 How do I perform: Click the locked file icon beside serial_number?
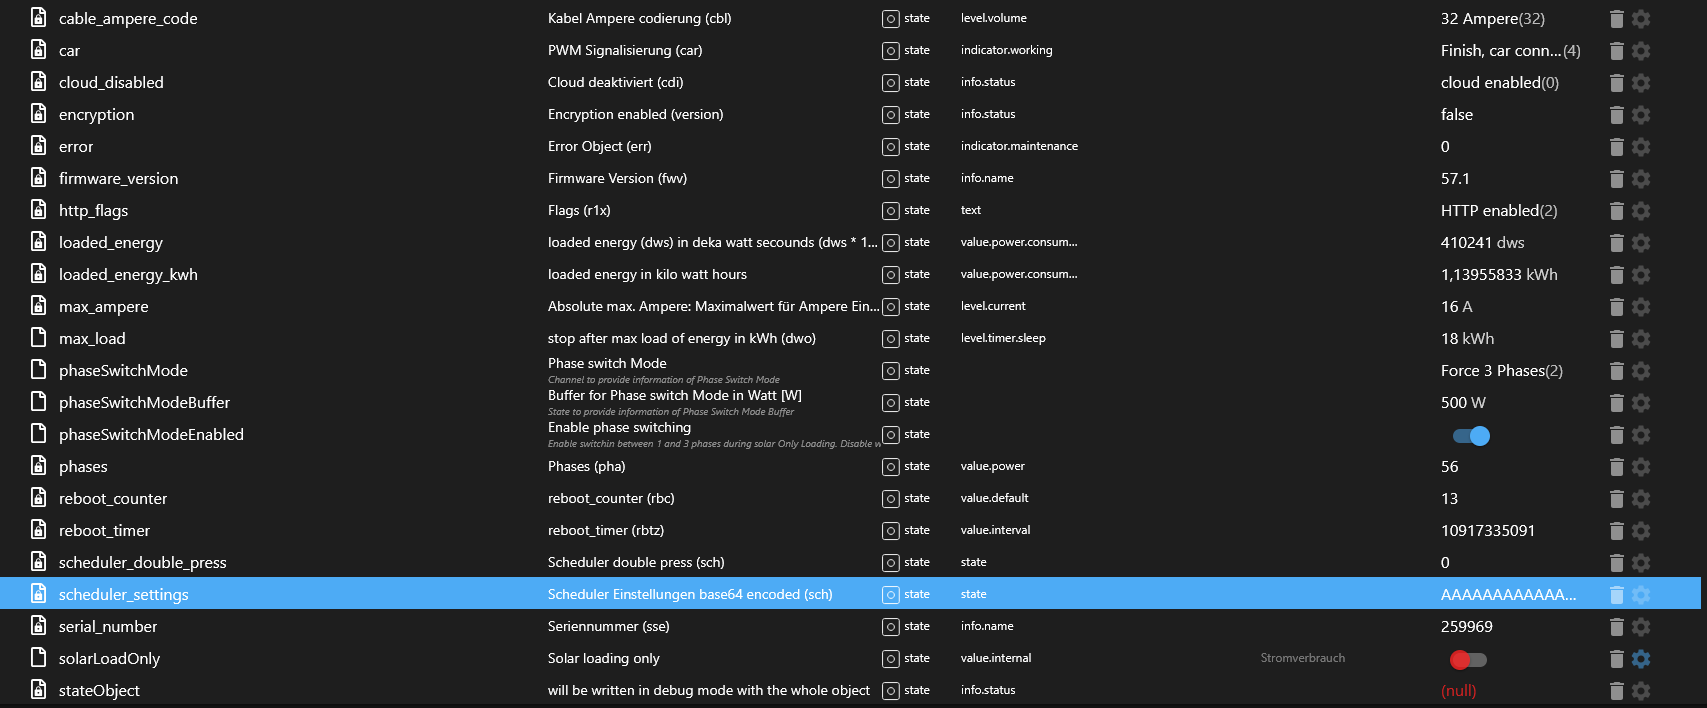[x=39, y=626]
